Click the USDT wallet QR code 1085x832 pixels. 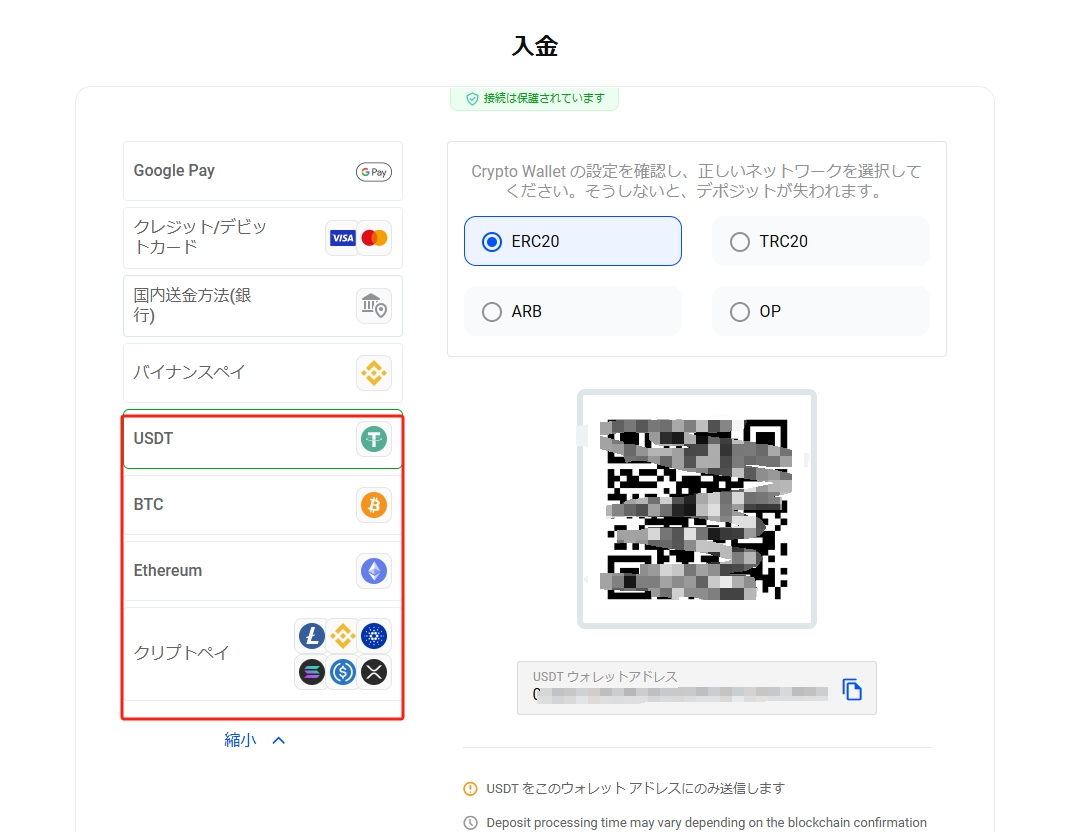[696, 509]
